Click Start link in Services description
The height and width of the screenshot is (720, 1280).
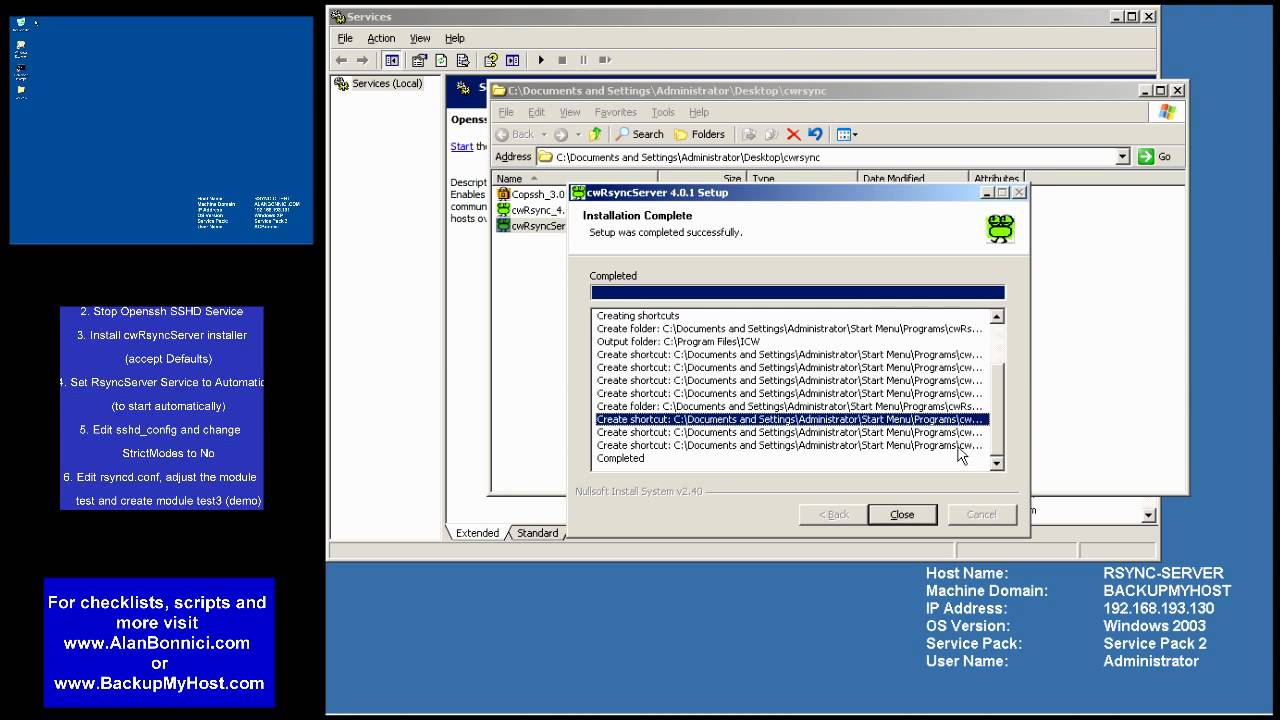tap(462, 146)
